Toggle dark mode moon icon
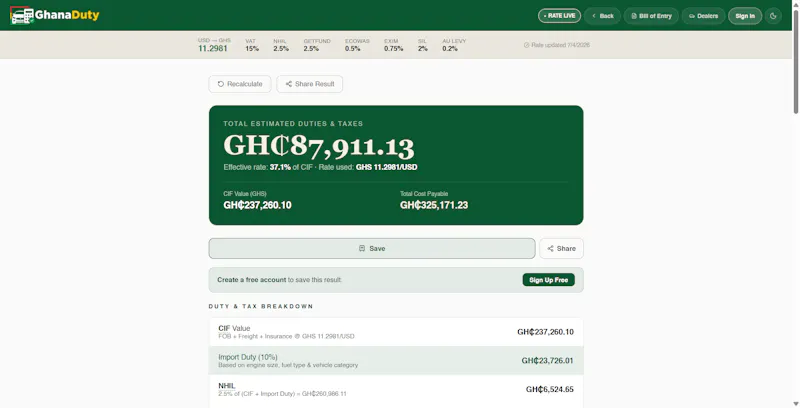This screenshot has width=800, height=408. point(773,16)
